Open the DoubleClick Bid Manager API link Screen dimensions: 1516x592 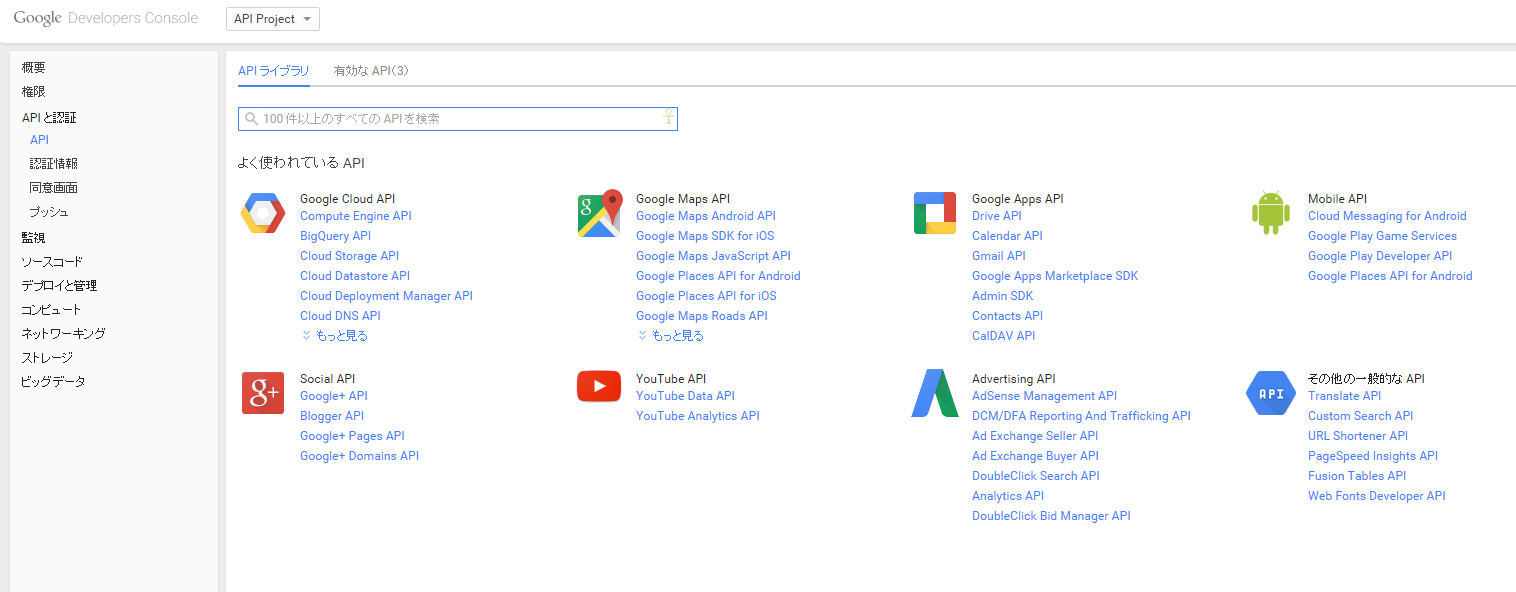click(x=1051, y=516)
